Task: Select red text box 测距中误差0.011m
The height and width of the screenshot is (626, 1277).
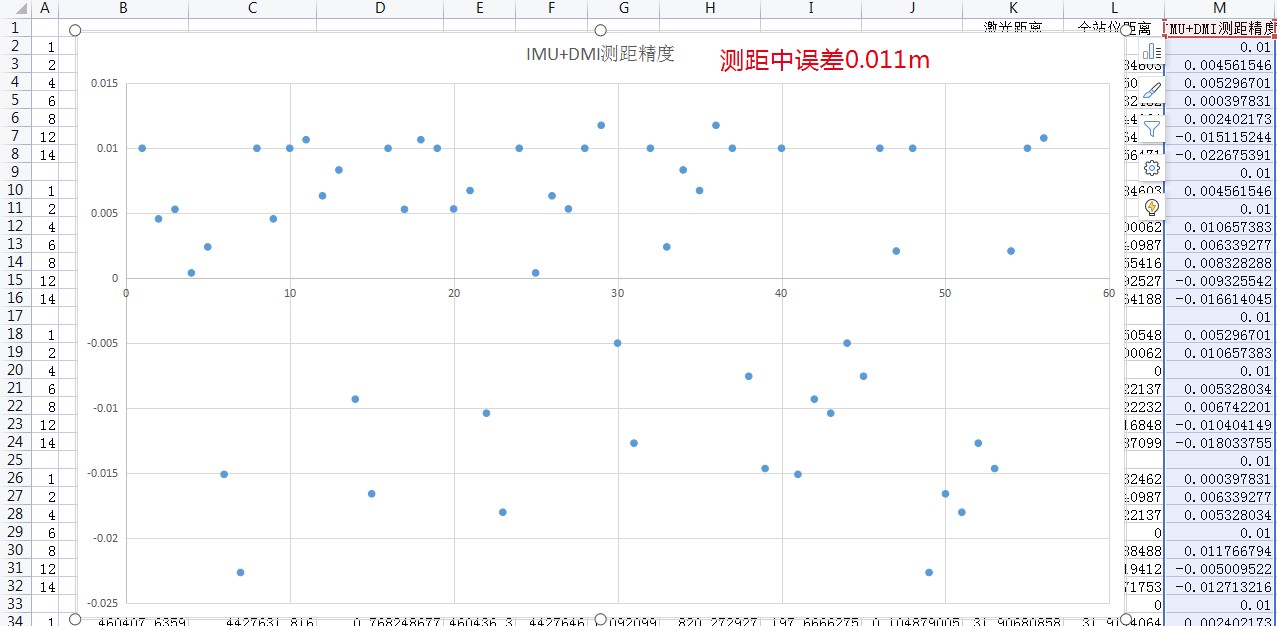Action: [x=824, y=60]
